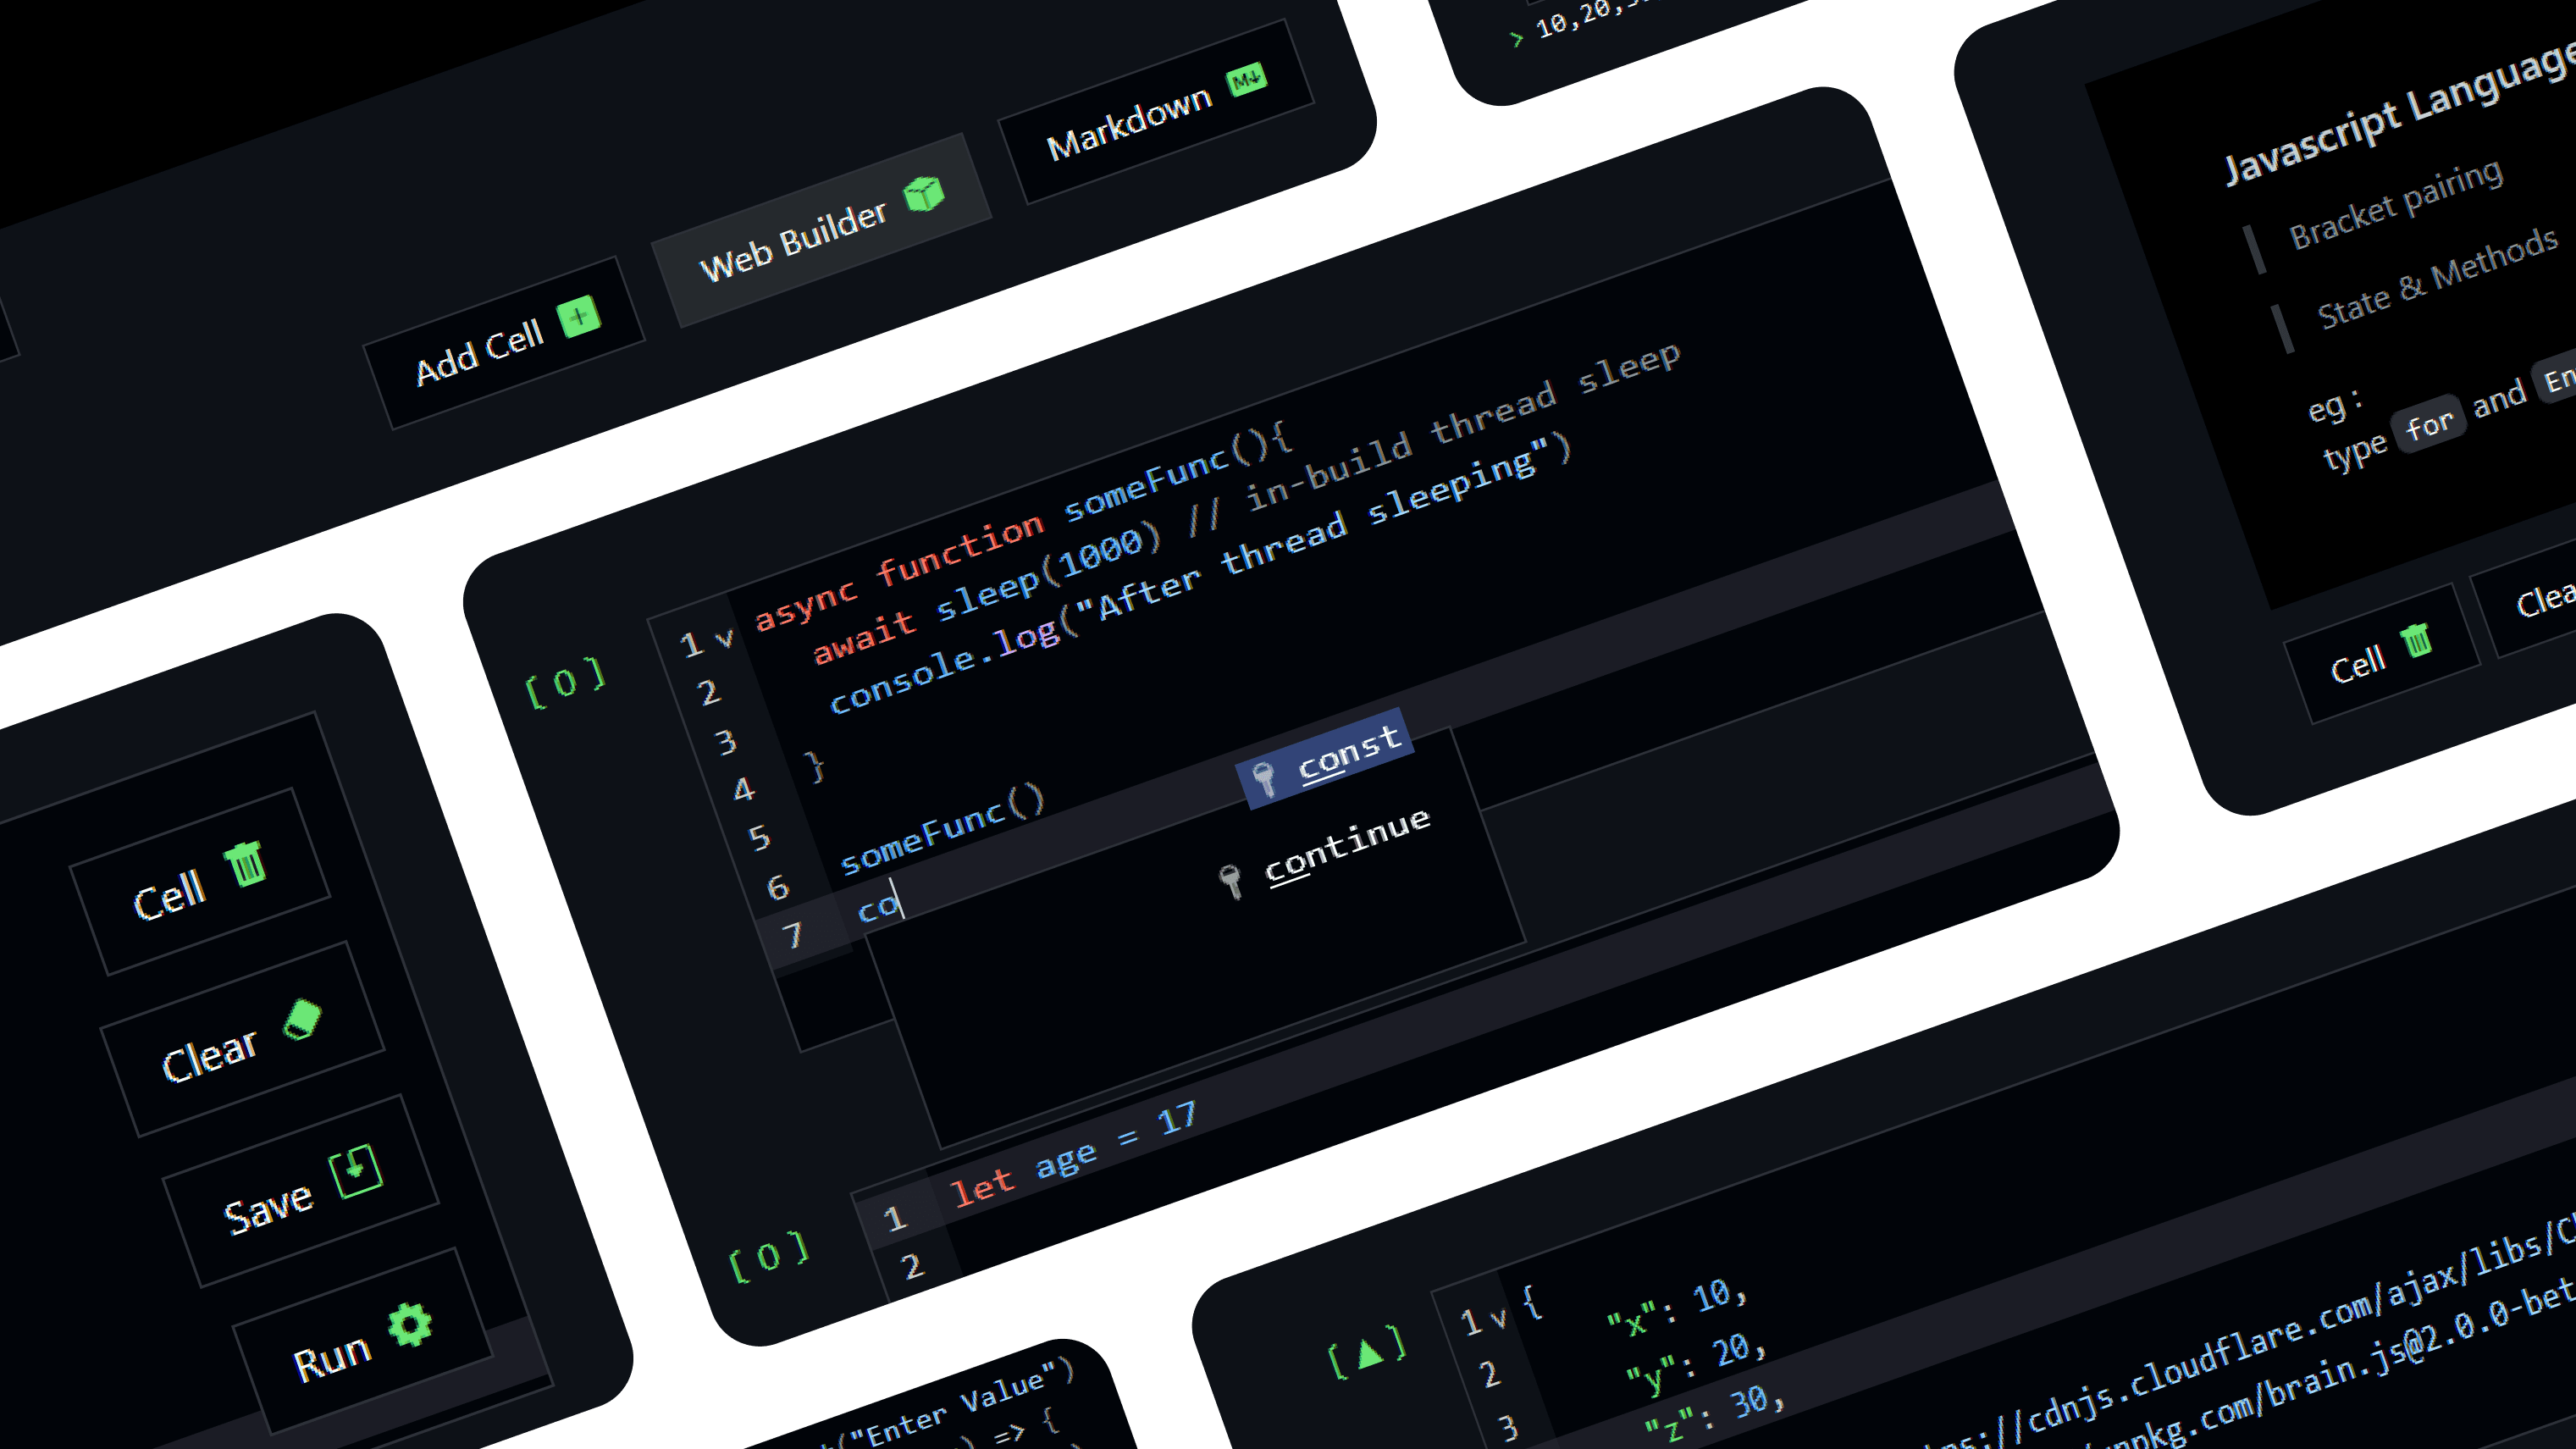Click line number 4 in the gutter
The width and height of the screenshot is (2576, 1449).
[743, 790]
